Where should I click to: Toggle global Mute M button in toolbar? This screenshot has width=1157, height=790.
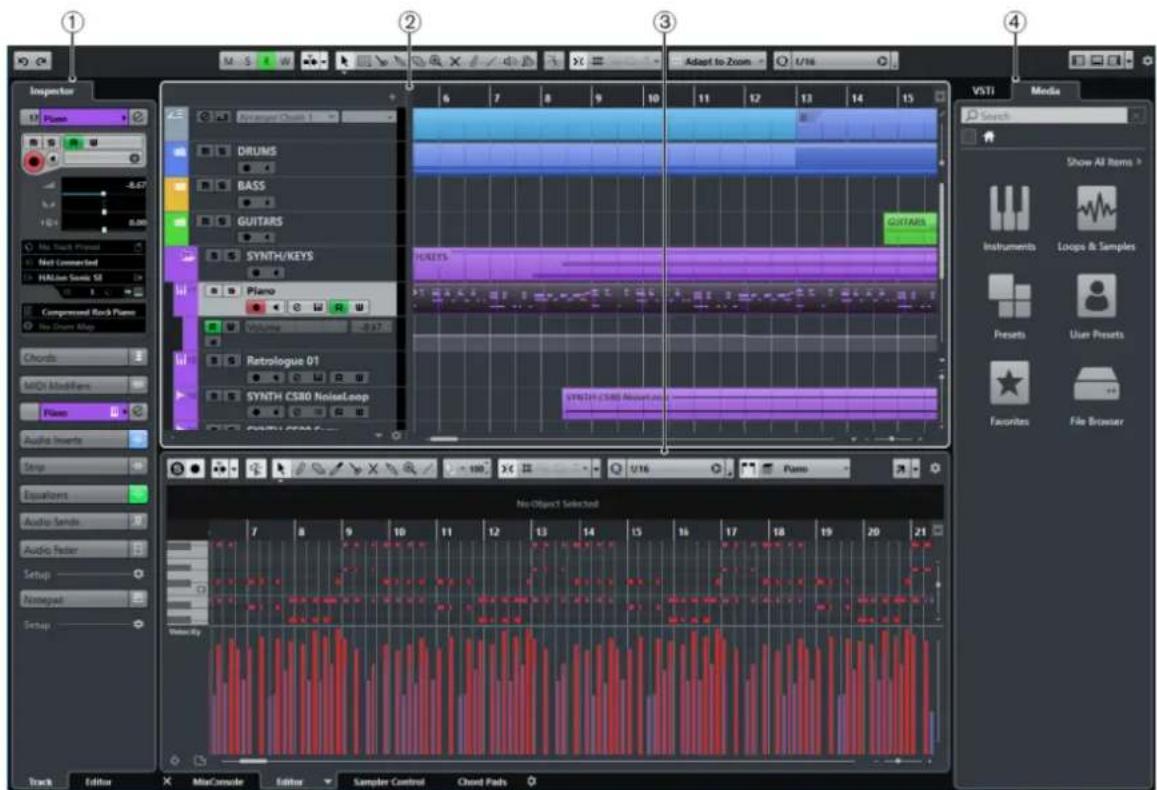pyautogui.click(x=228, y=61)
